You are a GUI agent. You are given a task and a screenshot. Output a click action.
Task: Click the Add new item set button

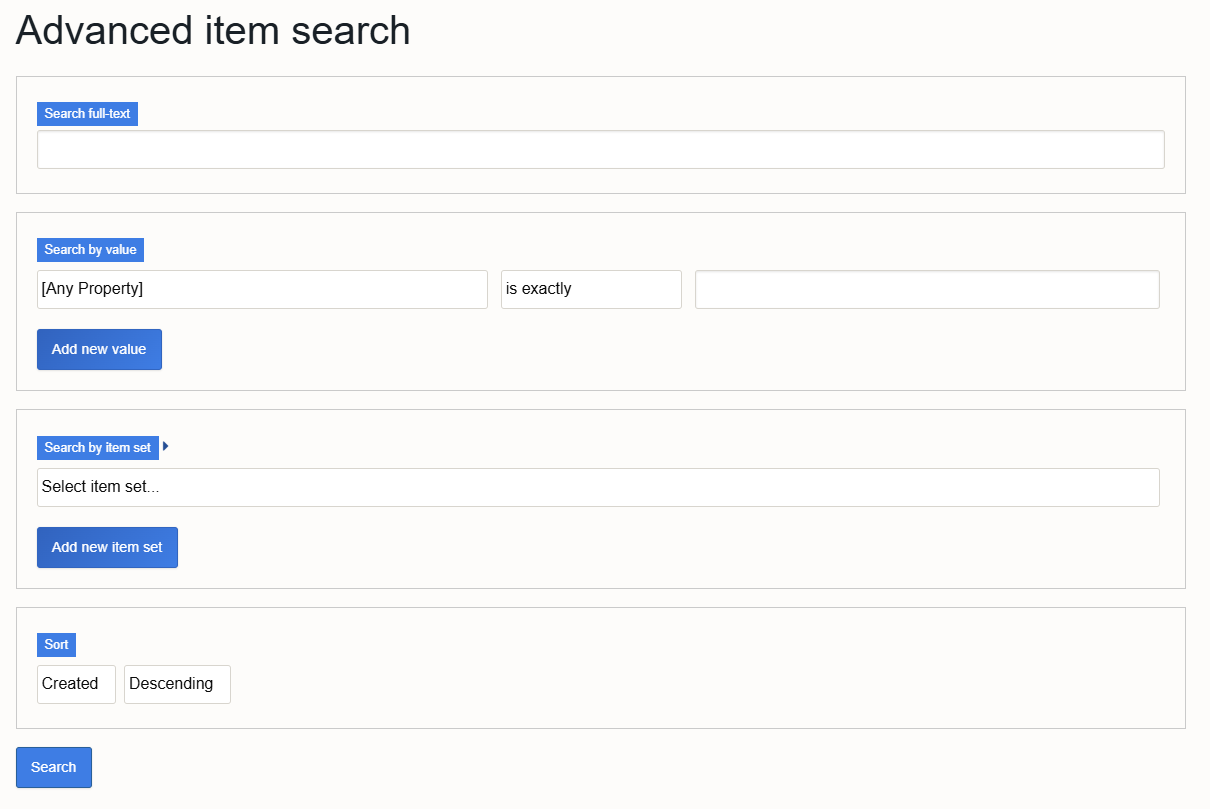pos(107,547)
